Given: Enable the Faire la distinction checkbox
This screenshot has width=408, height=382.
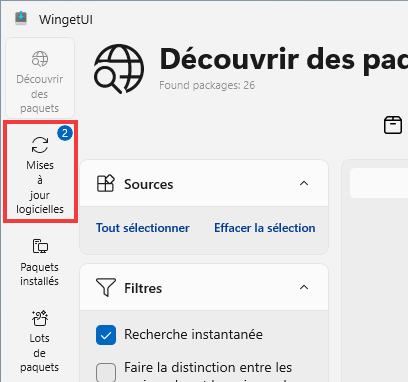Looking at the screenshot, I should click(x=106, y=373).
